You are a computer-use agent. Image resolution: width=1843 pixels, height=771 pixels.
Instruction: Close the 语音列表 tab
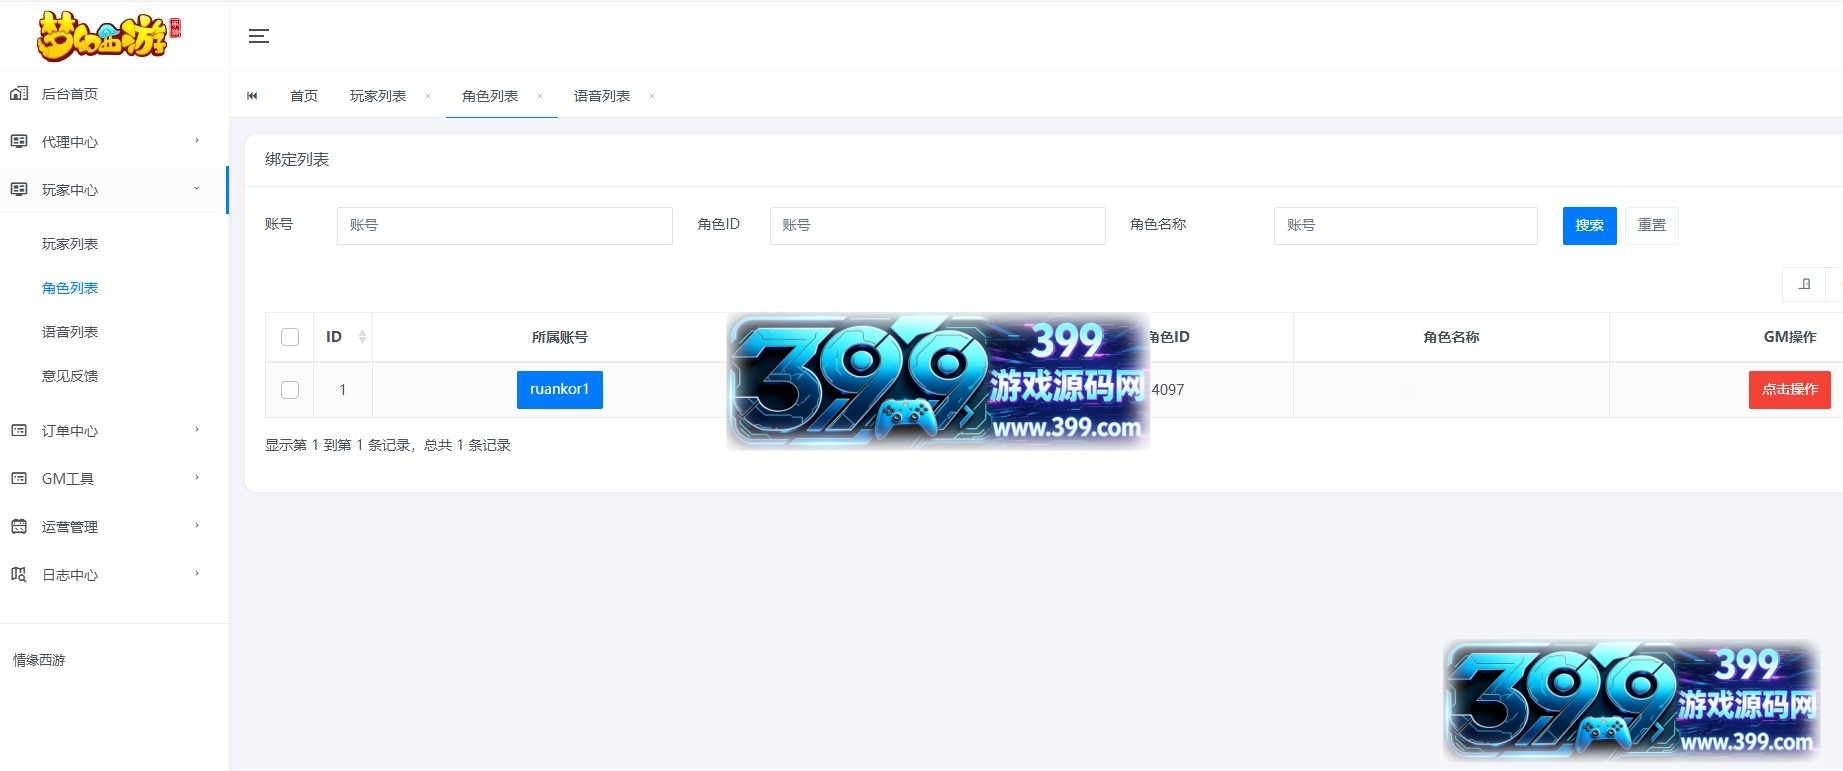point(652,96)
